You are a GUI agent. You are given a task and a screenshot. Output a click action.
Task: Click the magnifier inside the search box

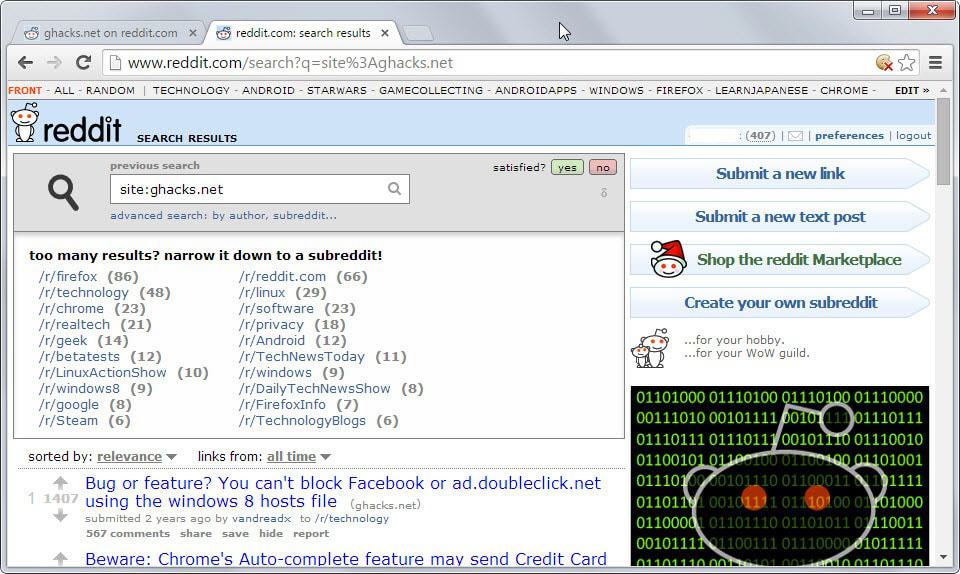395,189
